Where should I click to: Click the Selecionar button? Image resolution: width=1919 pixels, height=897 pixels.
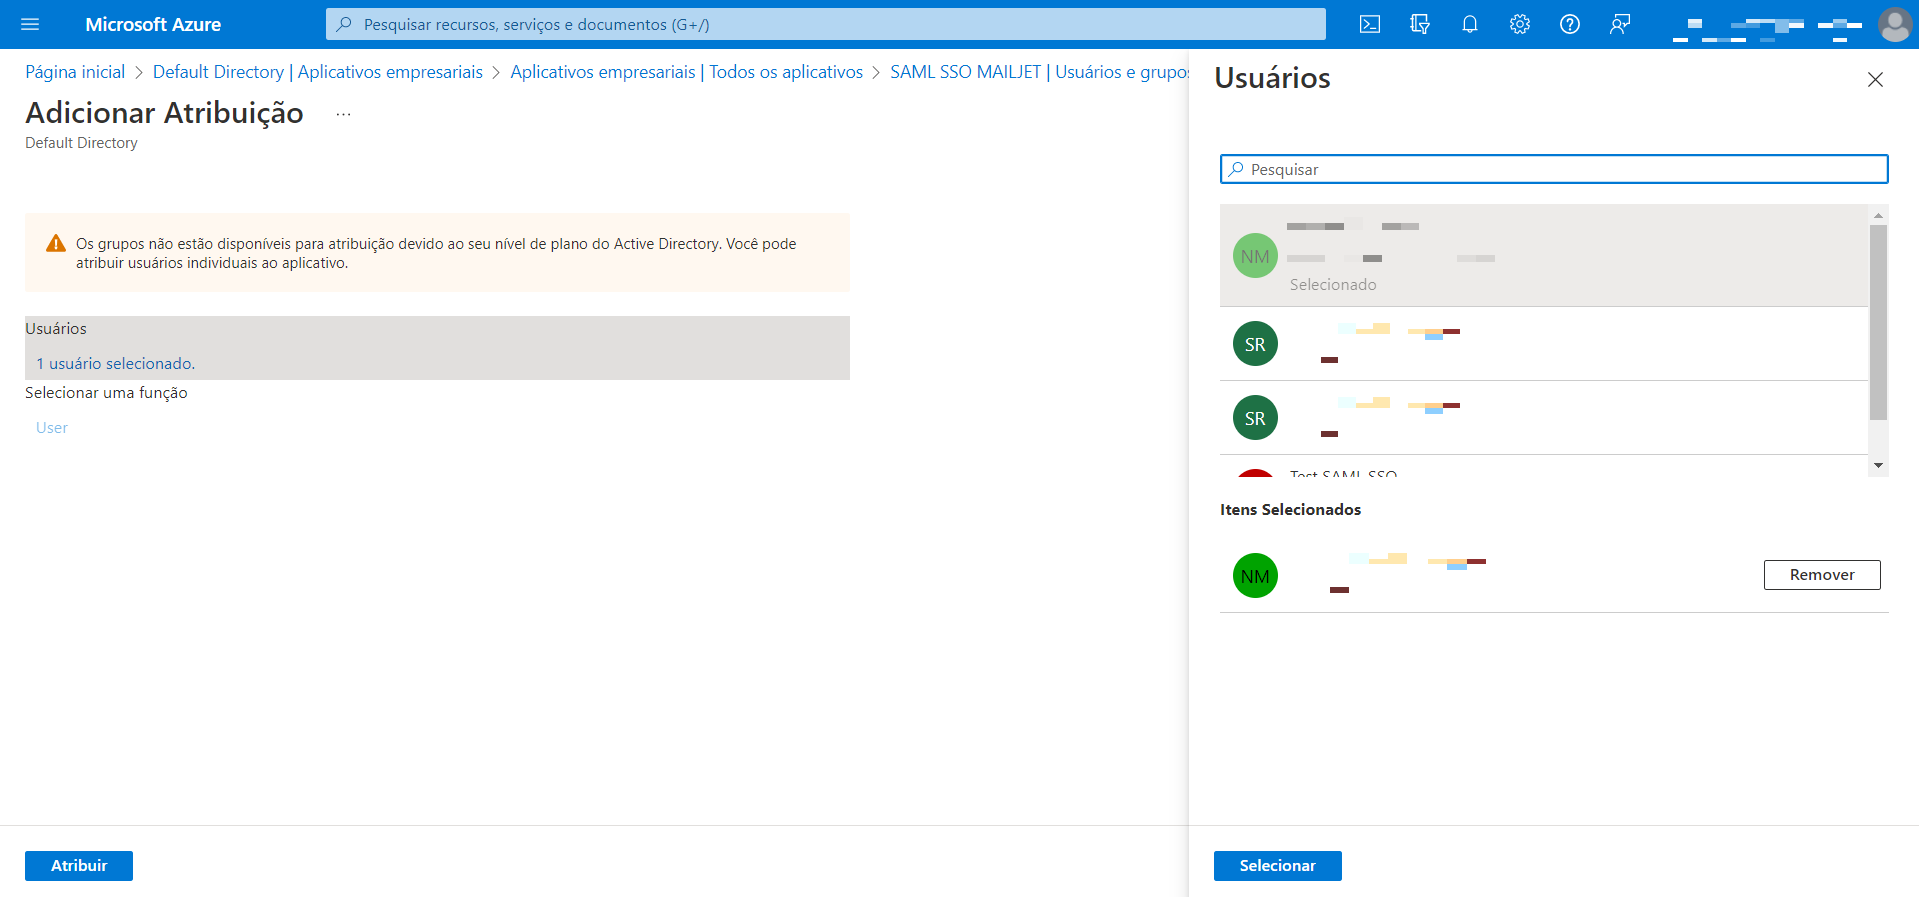click(1278, 866)
